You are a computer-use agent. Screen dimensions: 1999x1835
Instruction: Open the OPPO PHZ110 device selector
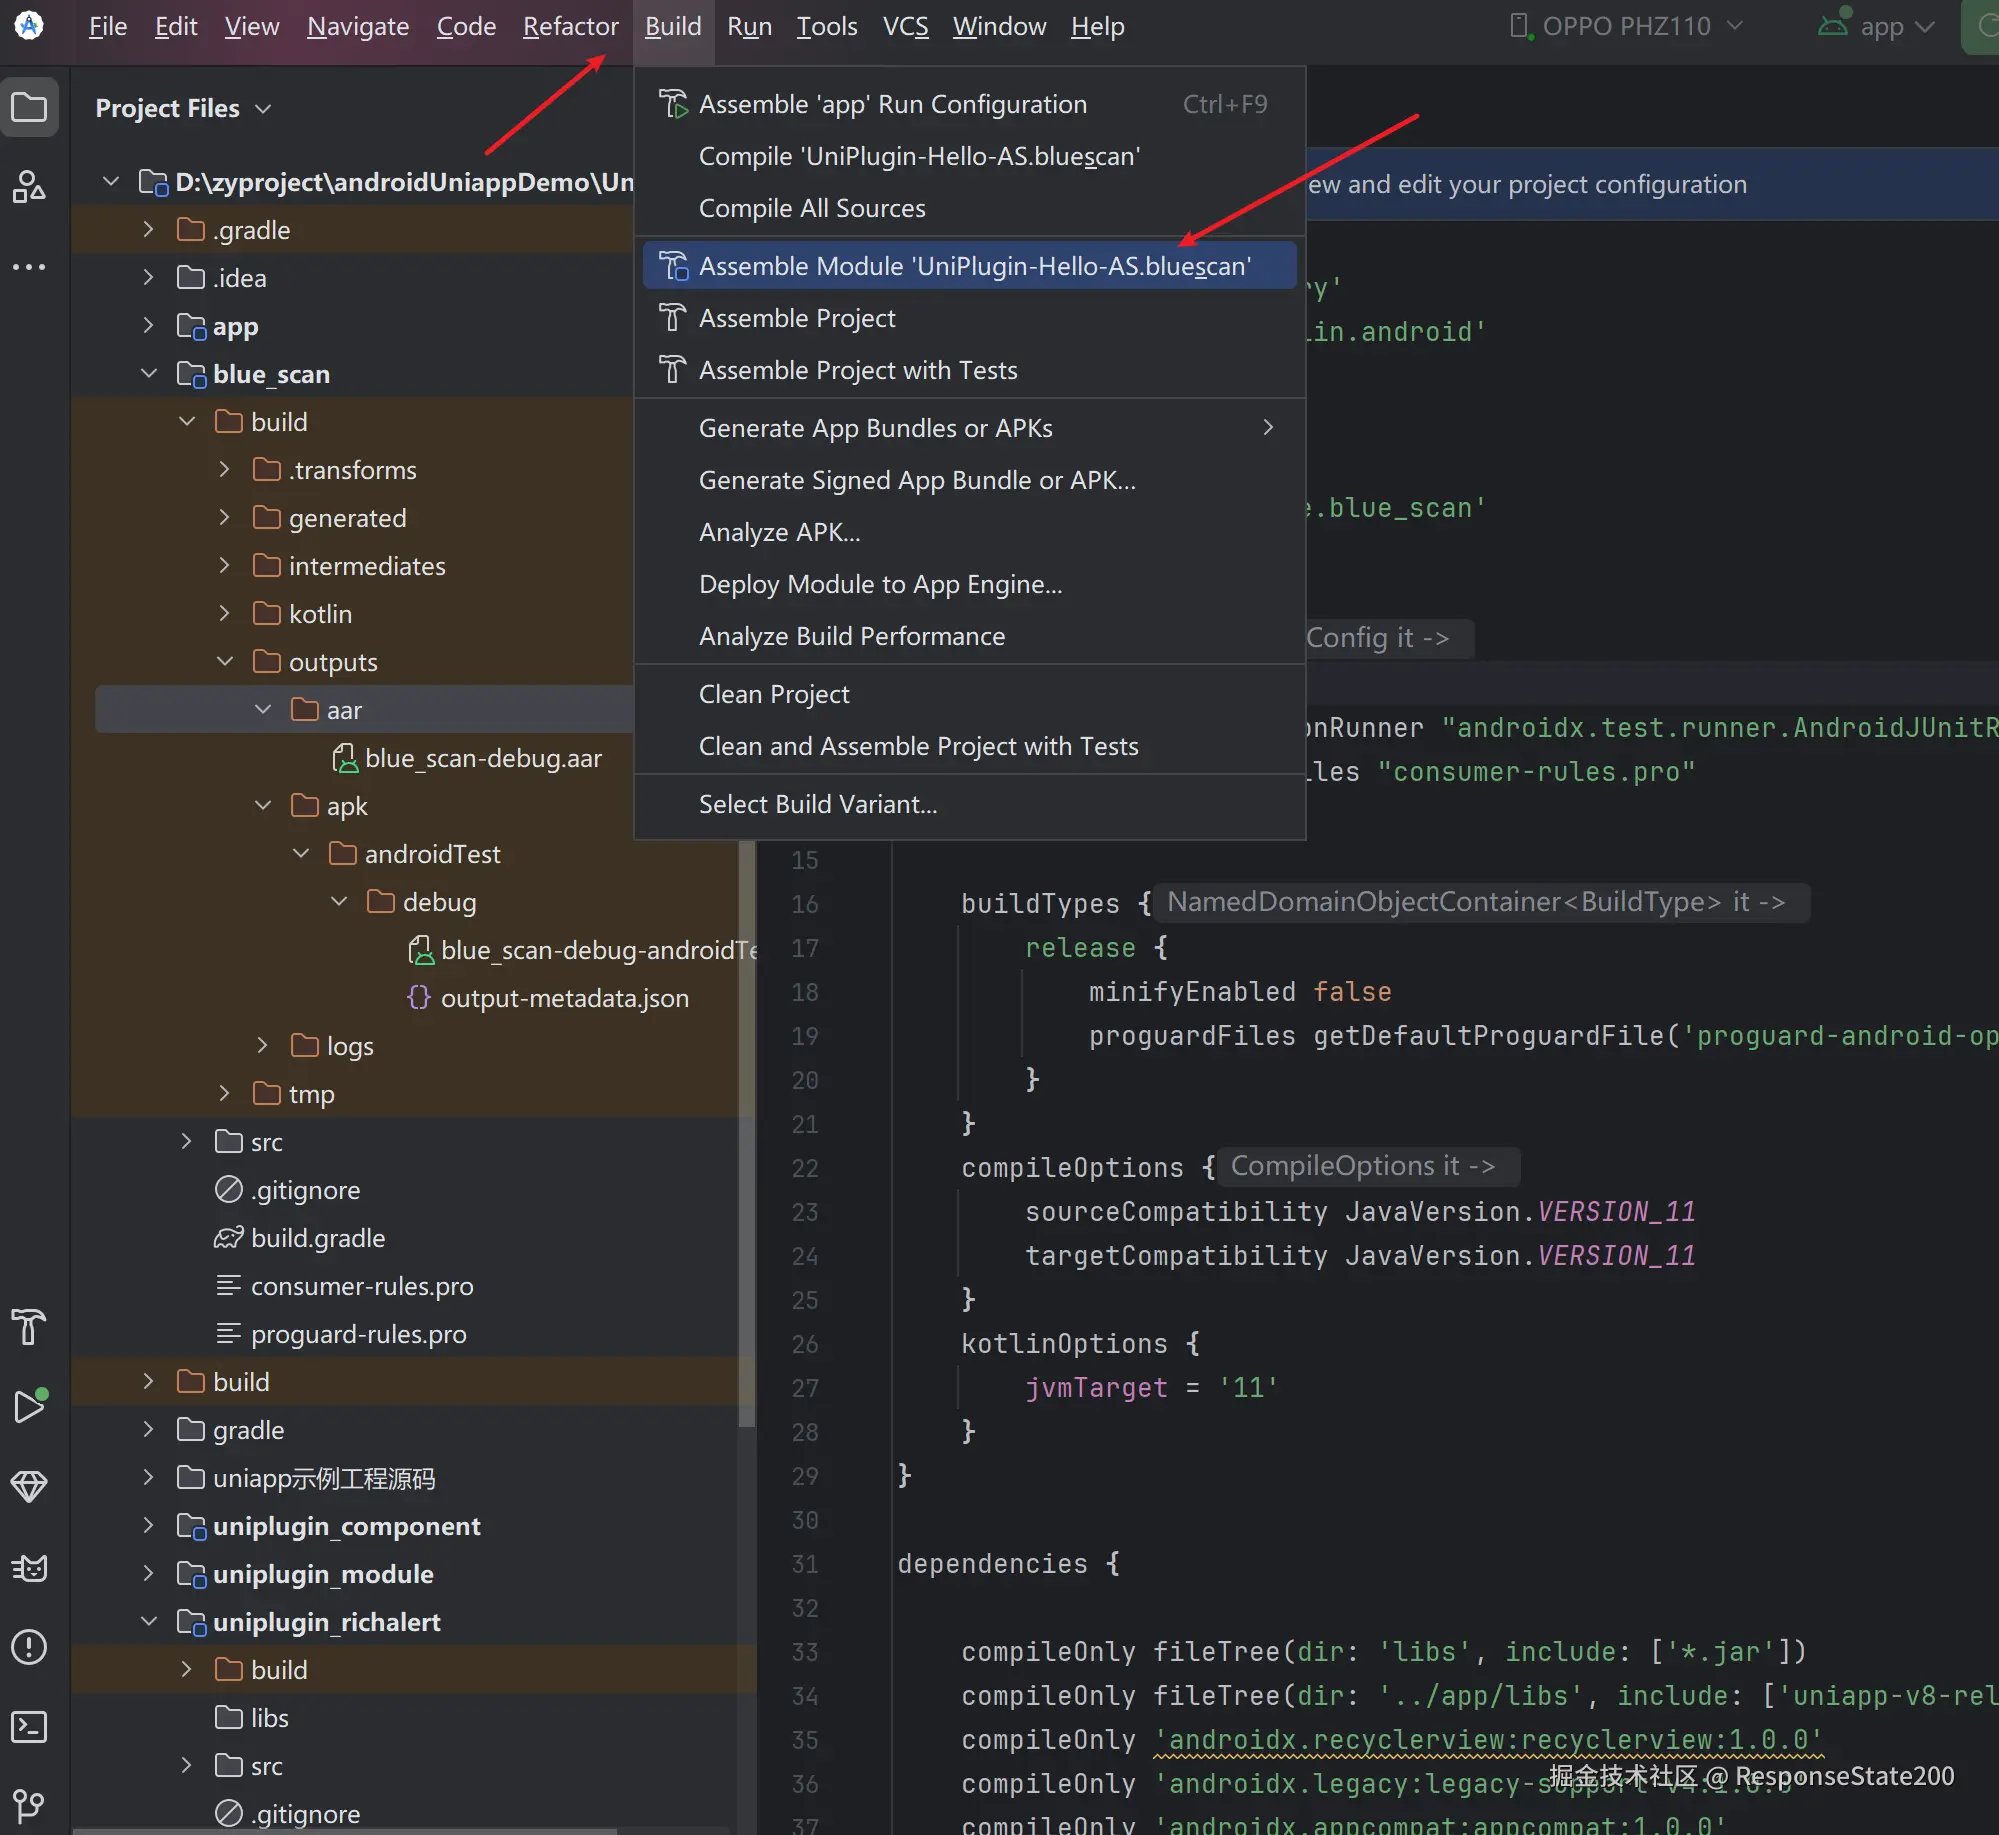click(x=1626, y=26)
